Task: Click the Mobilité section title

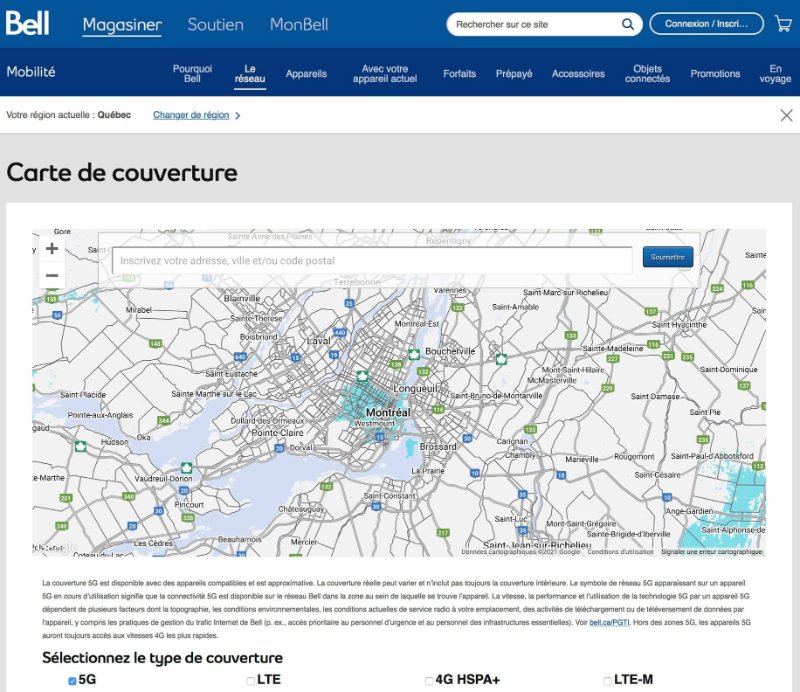Action: click(31, 71)
